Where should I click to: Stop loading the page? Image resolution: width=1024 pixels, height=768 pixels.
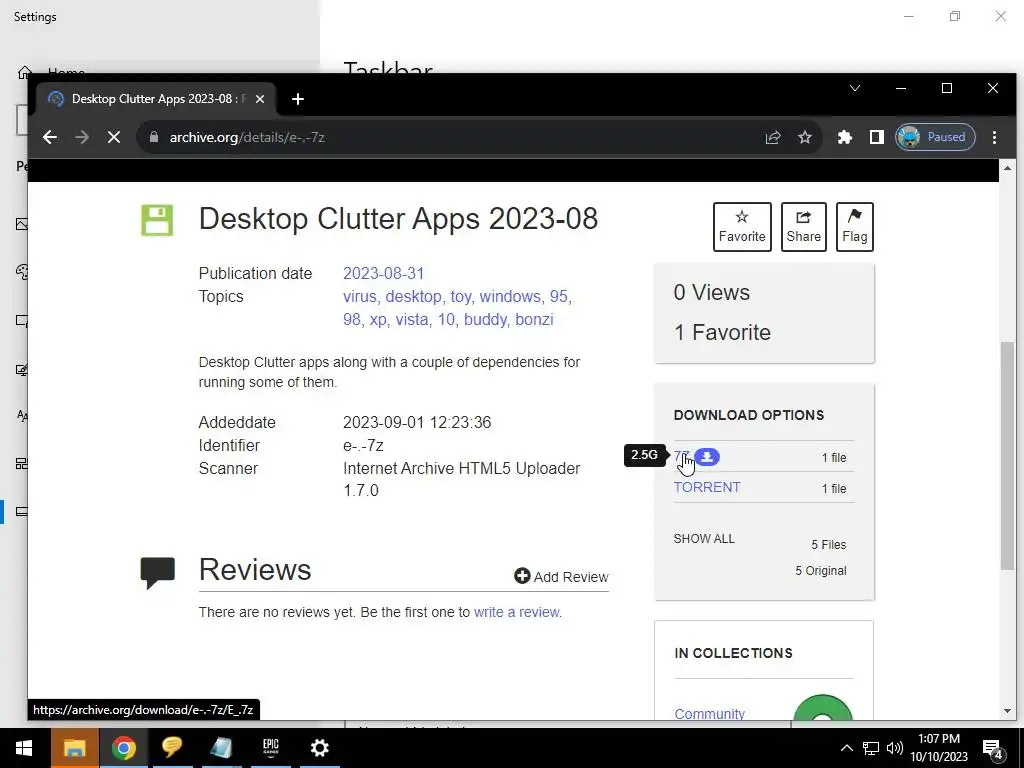pos(114,137)
